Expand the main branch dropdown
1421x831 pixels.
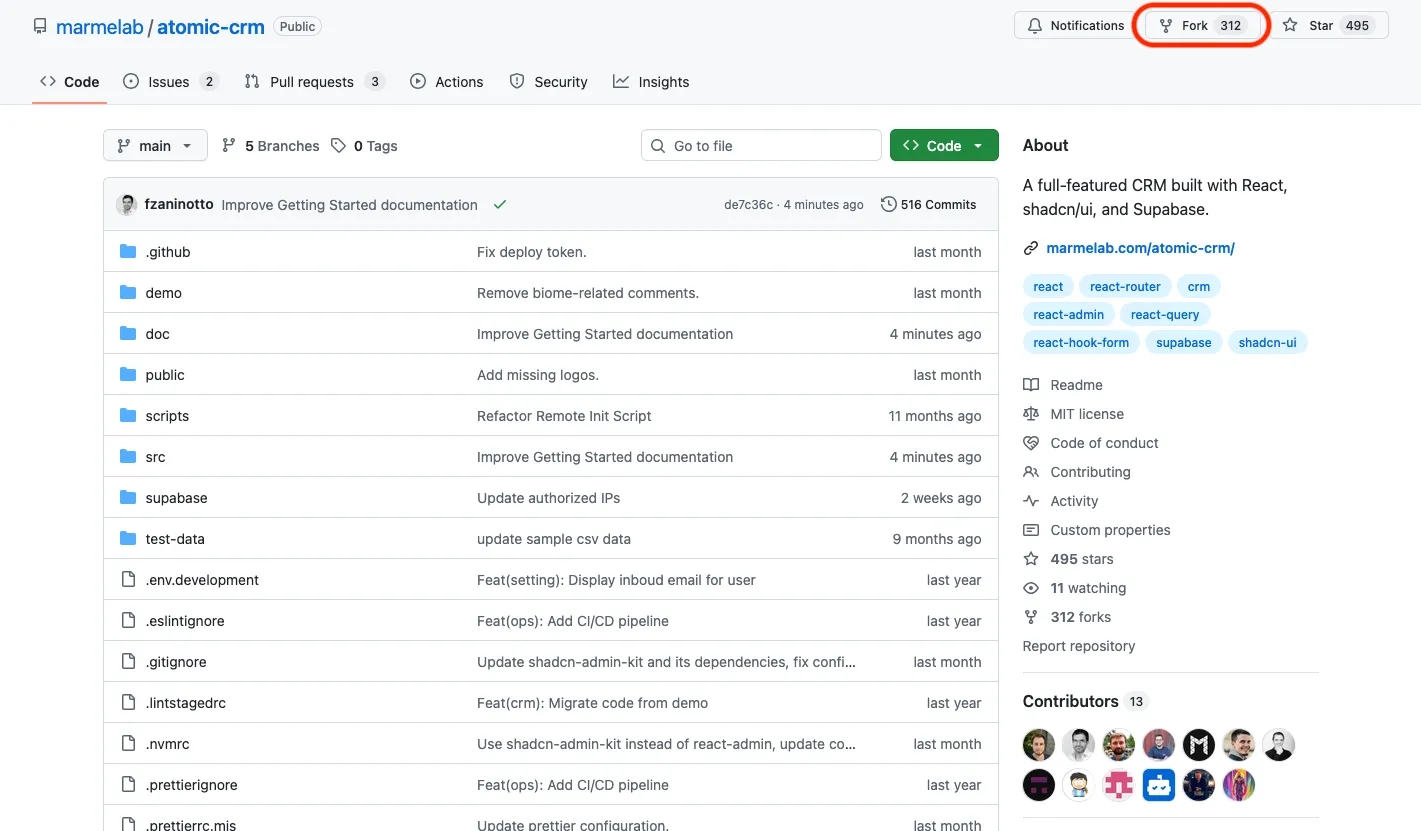click(155, 146)
